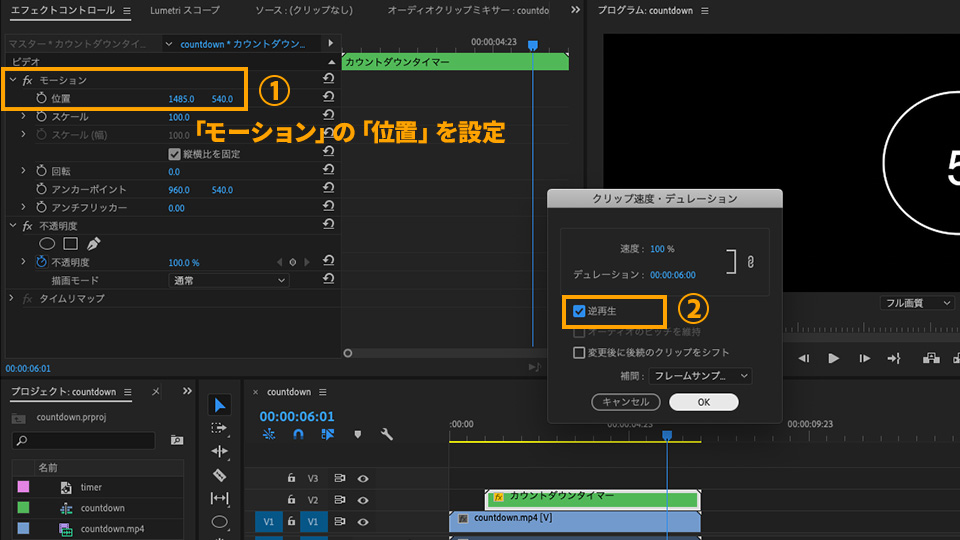
Task: Expand the 回転 parameter
Action: [x=23, y=170]
